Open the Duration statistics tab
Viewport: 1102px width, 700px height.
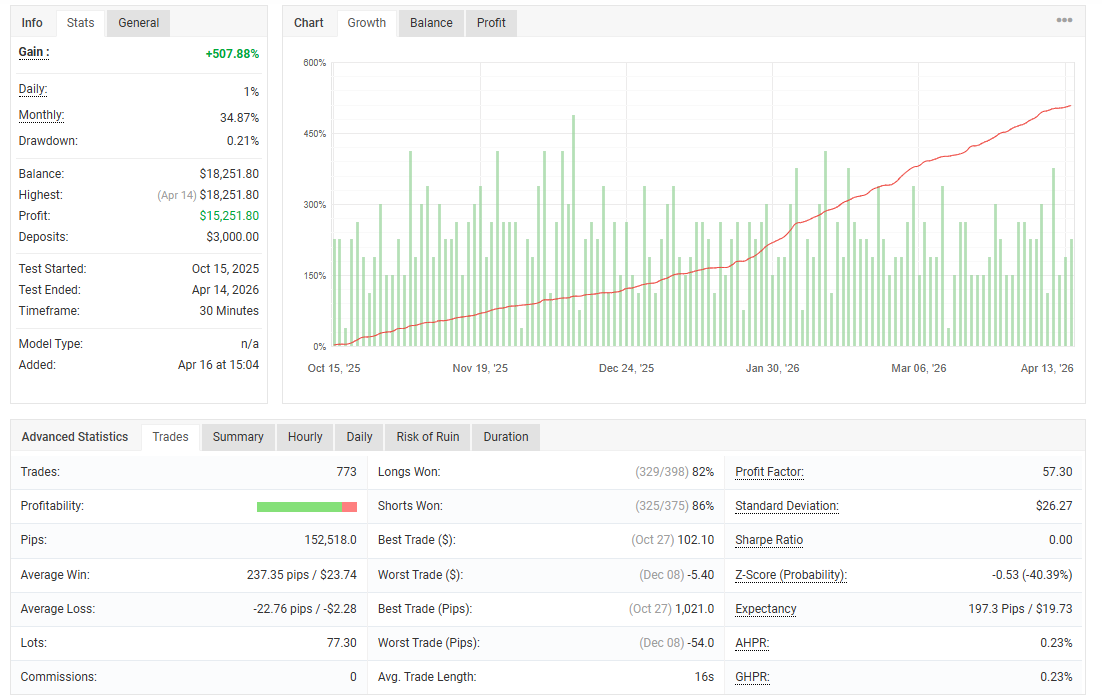tap(505, 436)
